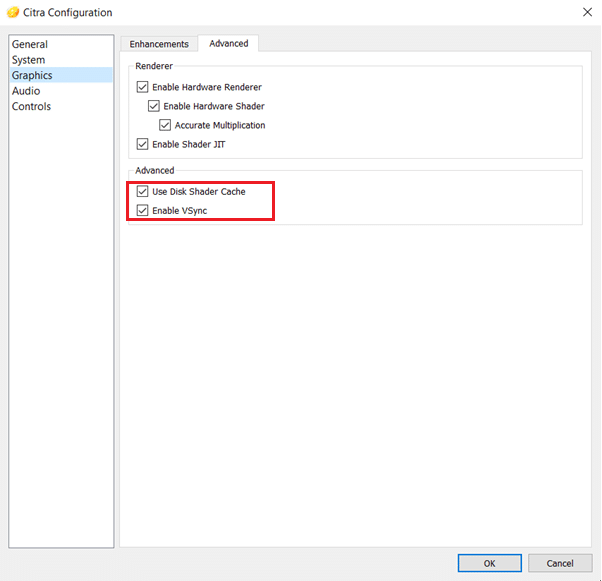Click the Citra Configuration title bar
Viewport: 602px width, 581px height.
tap(300, 13)
